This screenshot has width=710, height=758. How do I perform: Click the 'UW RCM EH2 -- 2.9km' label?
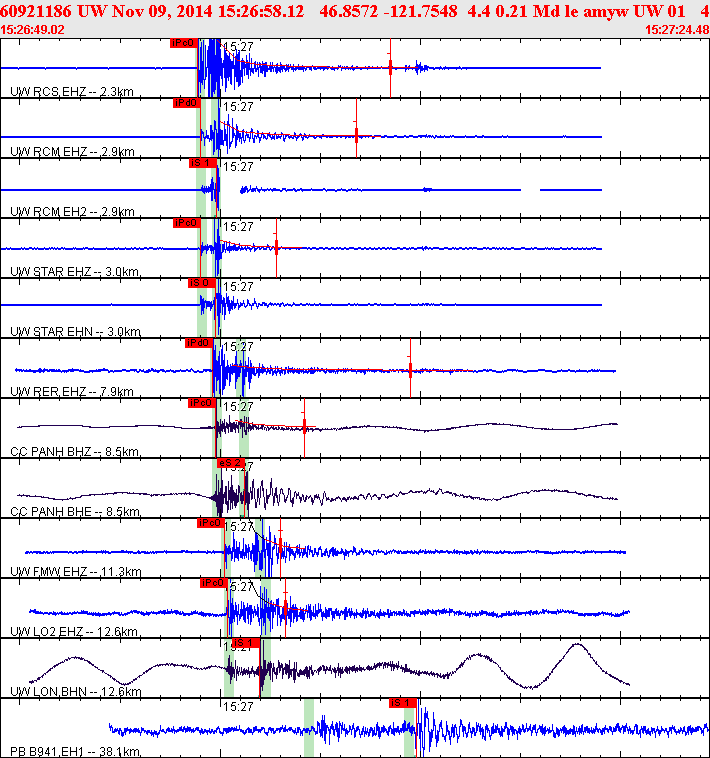pos(72,211)
